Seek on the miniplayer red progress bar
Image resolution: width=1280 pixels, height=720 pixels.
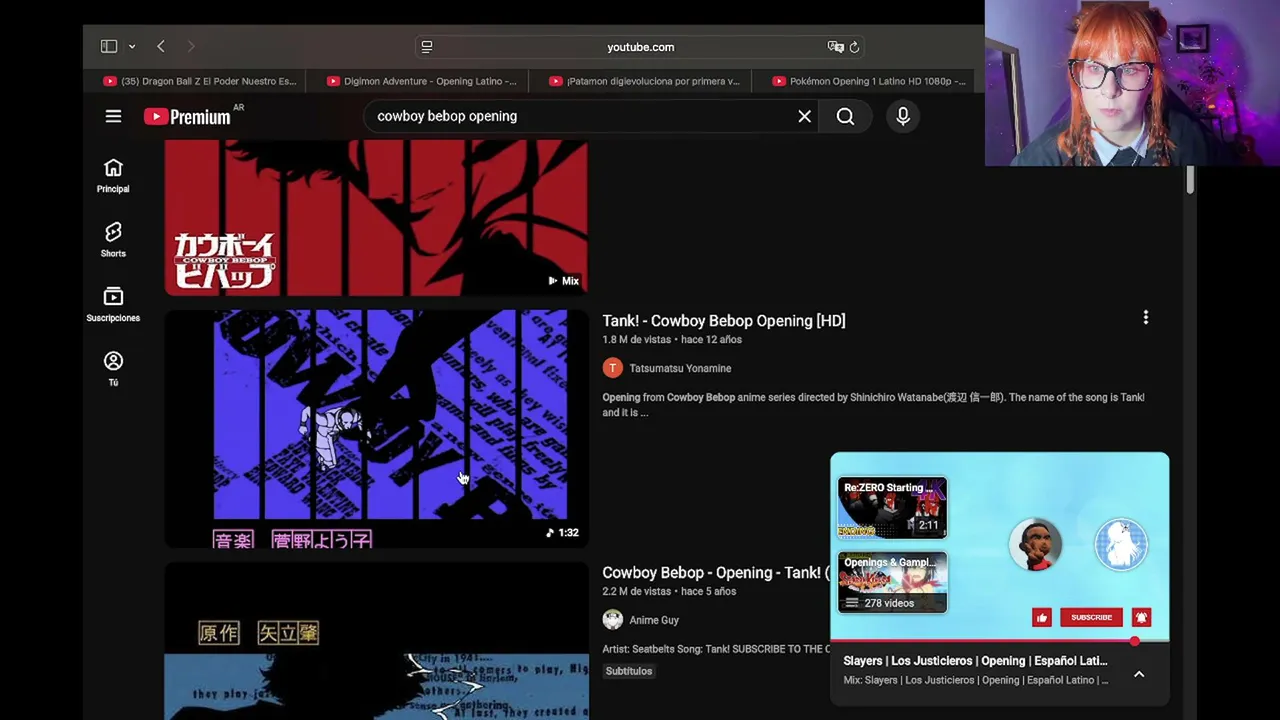(x=999, y=641)
